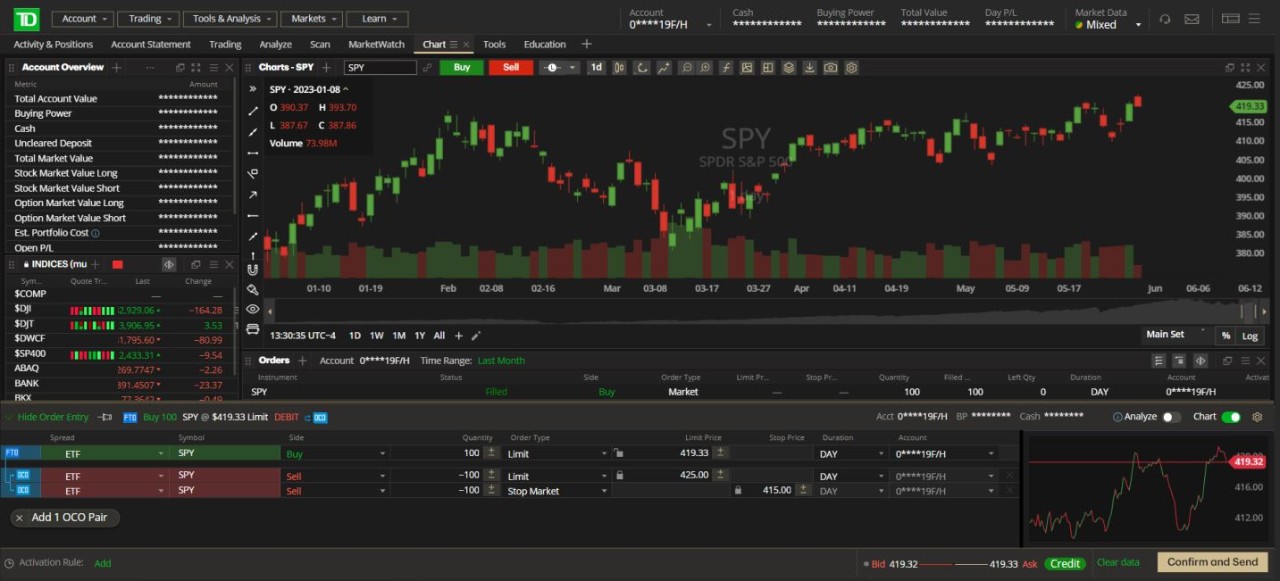The image size is (1280, 581).
Task: Toggle the Analyze switch
Action: (x=1171, y=417)
